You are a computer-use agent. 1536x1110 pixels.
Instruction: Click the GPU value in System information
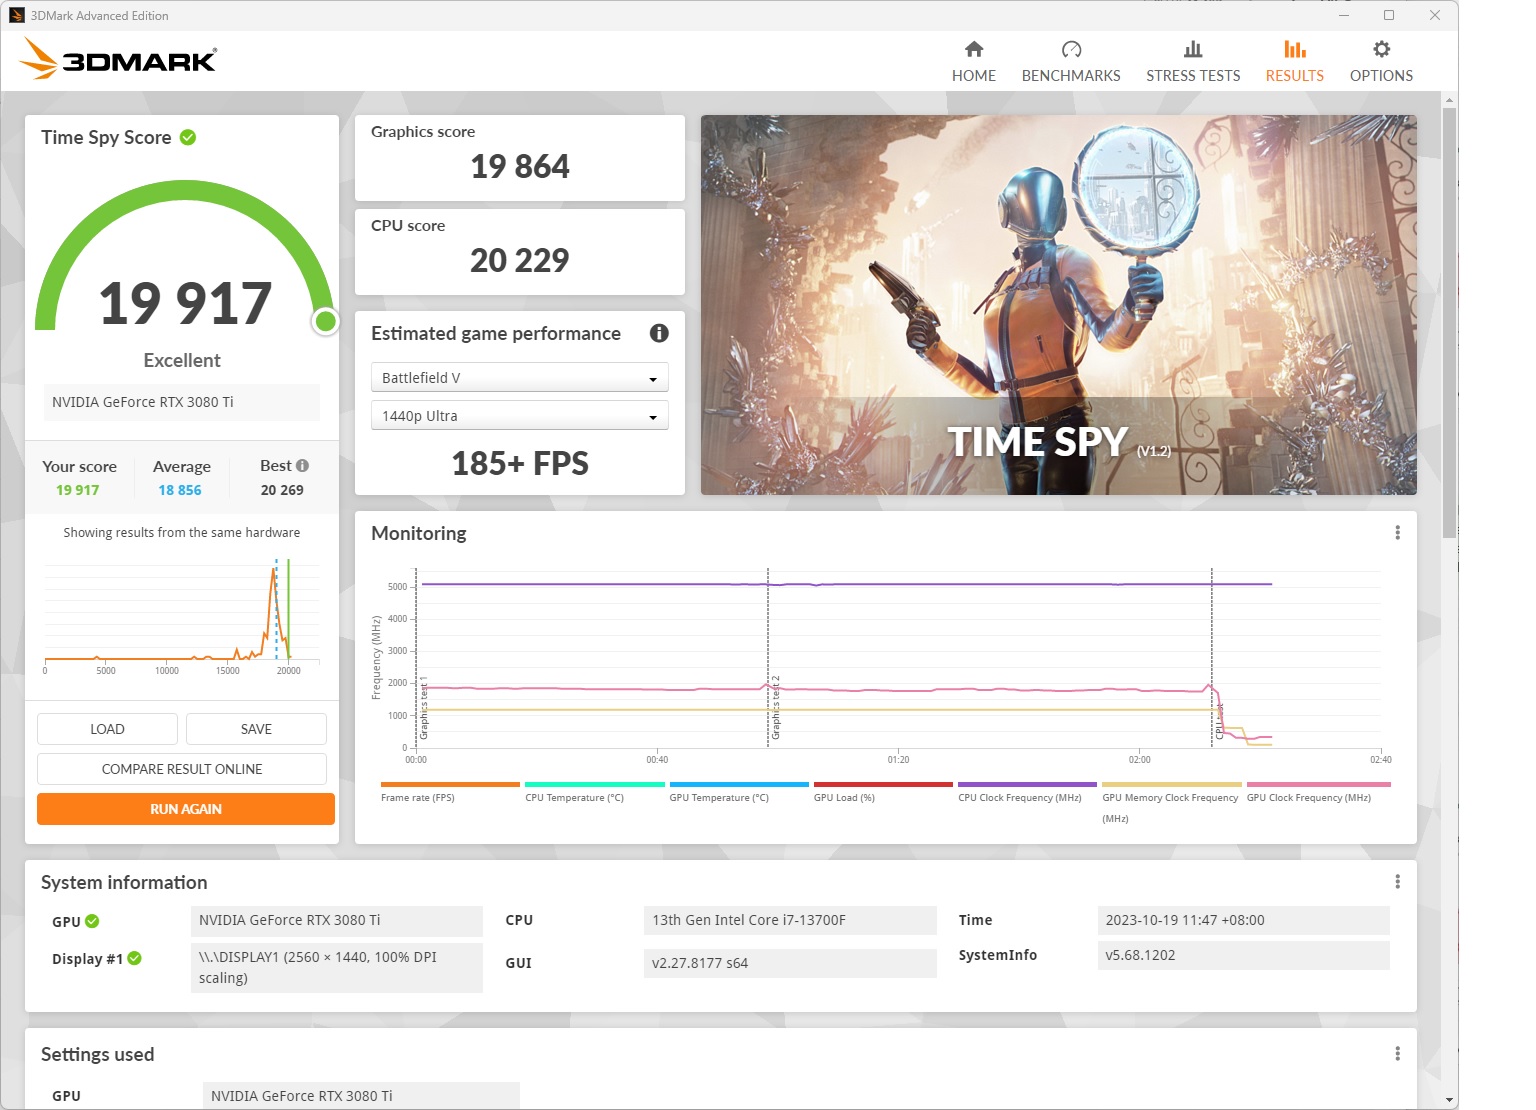(x=336, y=920)
